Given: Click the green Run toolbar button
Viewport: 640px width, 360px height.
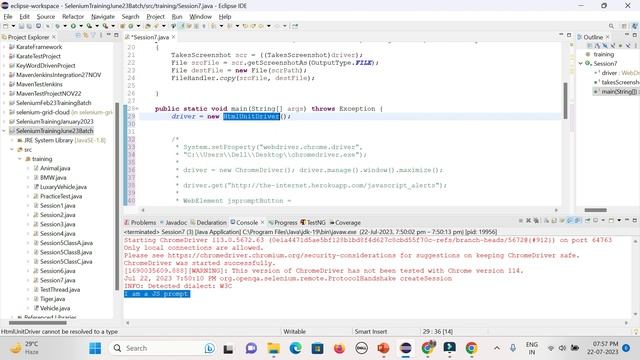Looking at the screenshot, I should click(73, 26).
